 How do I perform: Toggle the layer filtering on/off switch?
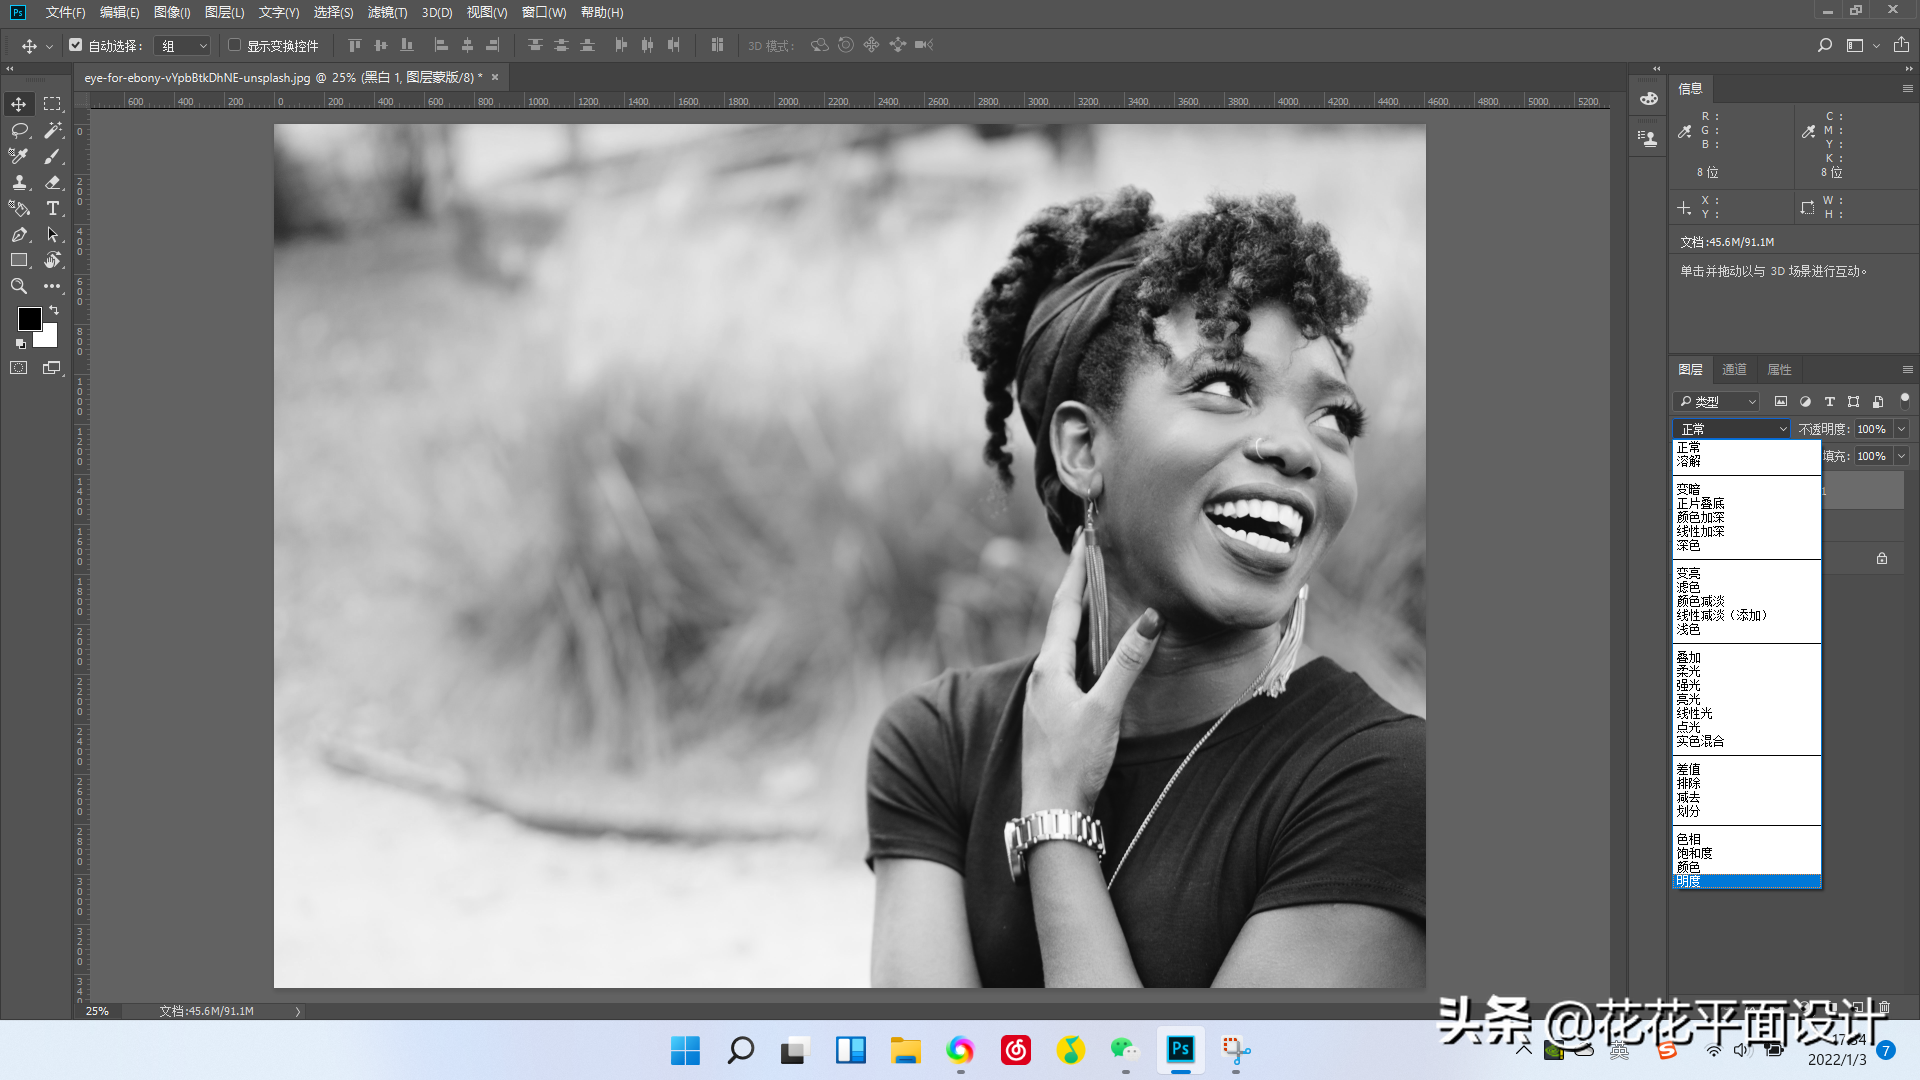coord(1904,399)
